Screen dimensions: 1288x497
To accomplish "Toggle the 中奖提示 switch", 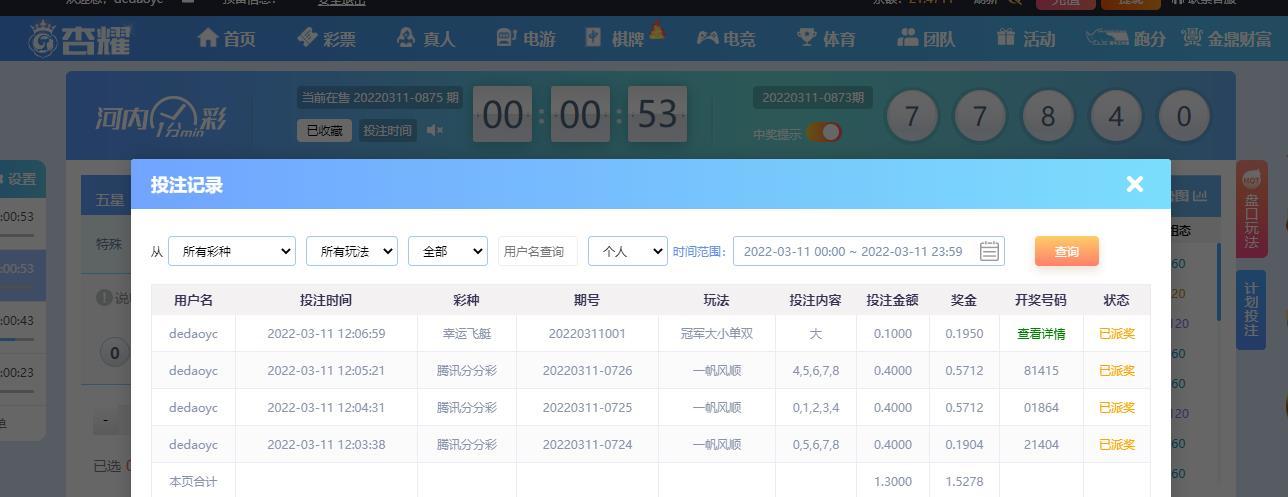I will [824, 132].
